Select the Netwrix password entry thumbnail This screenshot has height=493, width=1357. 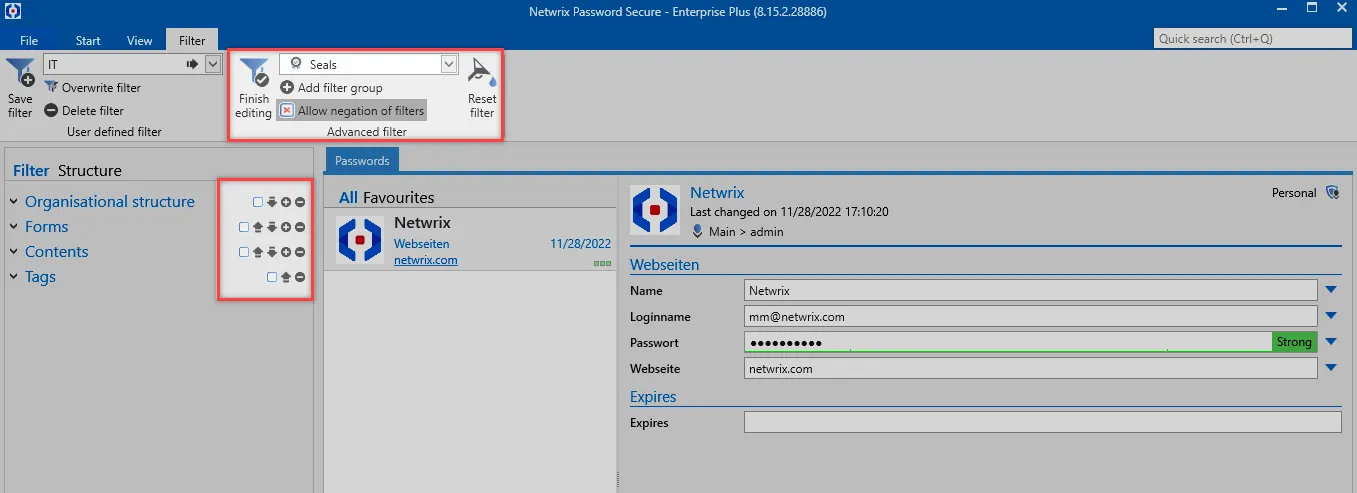click(x=360, y=240)
